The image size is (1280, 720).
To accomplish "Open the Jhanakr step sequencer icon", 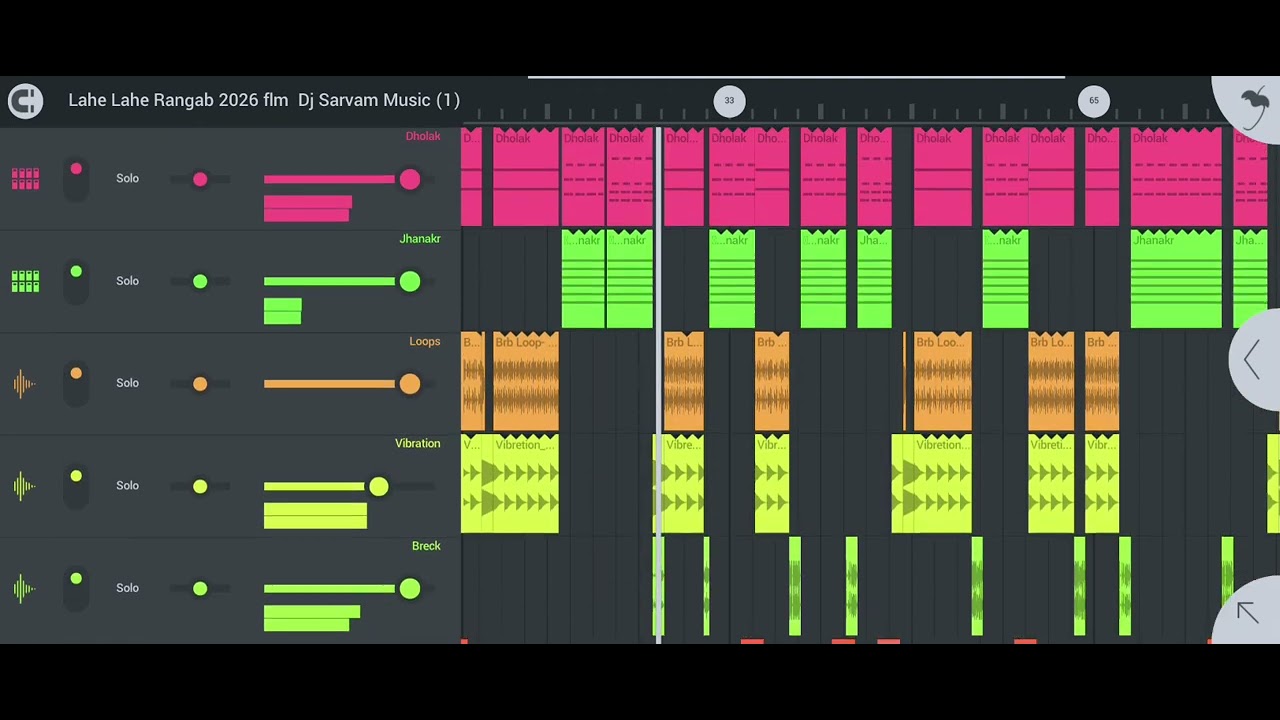I will (x=25, y=281).
